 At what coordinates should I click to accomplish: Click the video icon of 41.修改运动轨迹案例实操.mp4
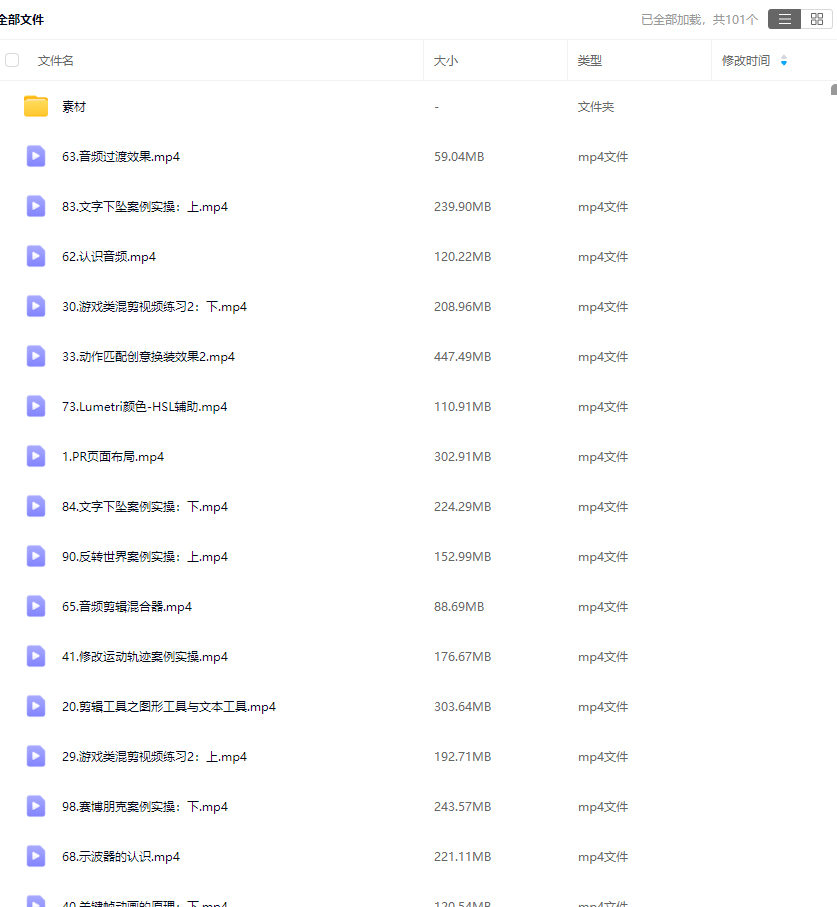[36, 656]
